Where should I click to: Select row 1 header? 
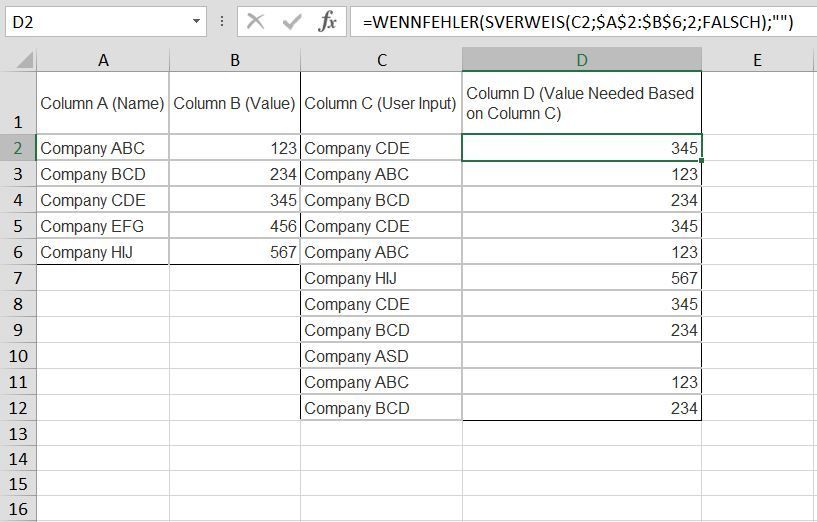coord(18,103)
